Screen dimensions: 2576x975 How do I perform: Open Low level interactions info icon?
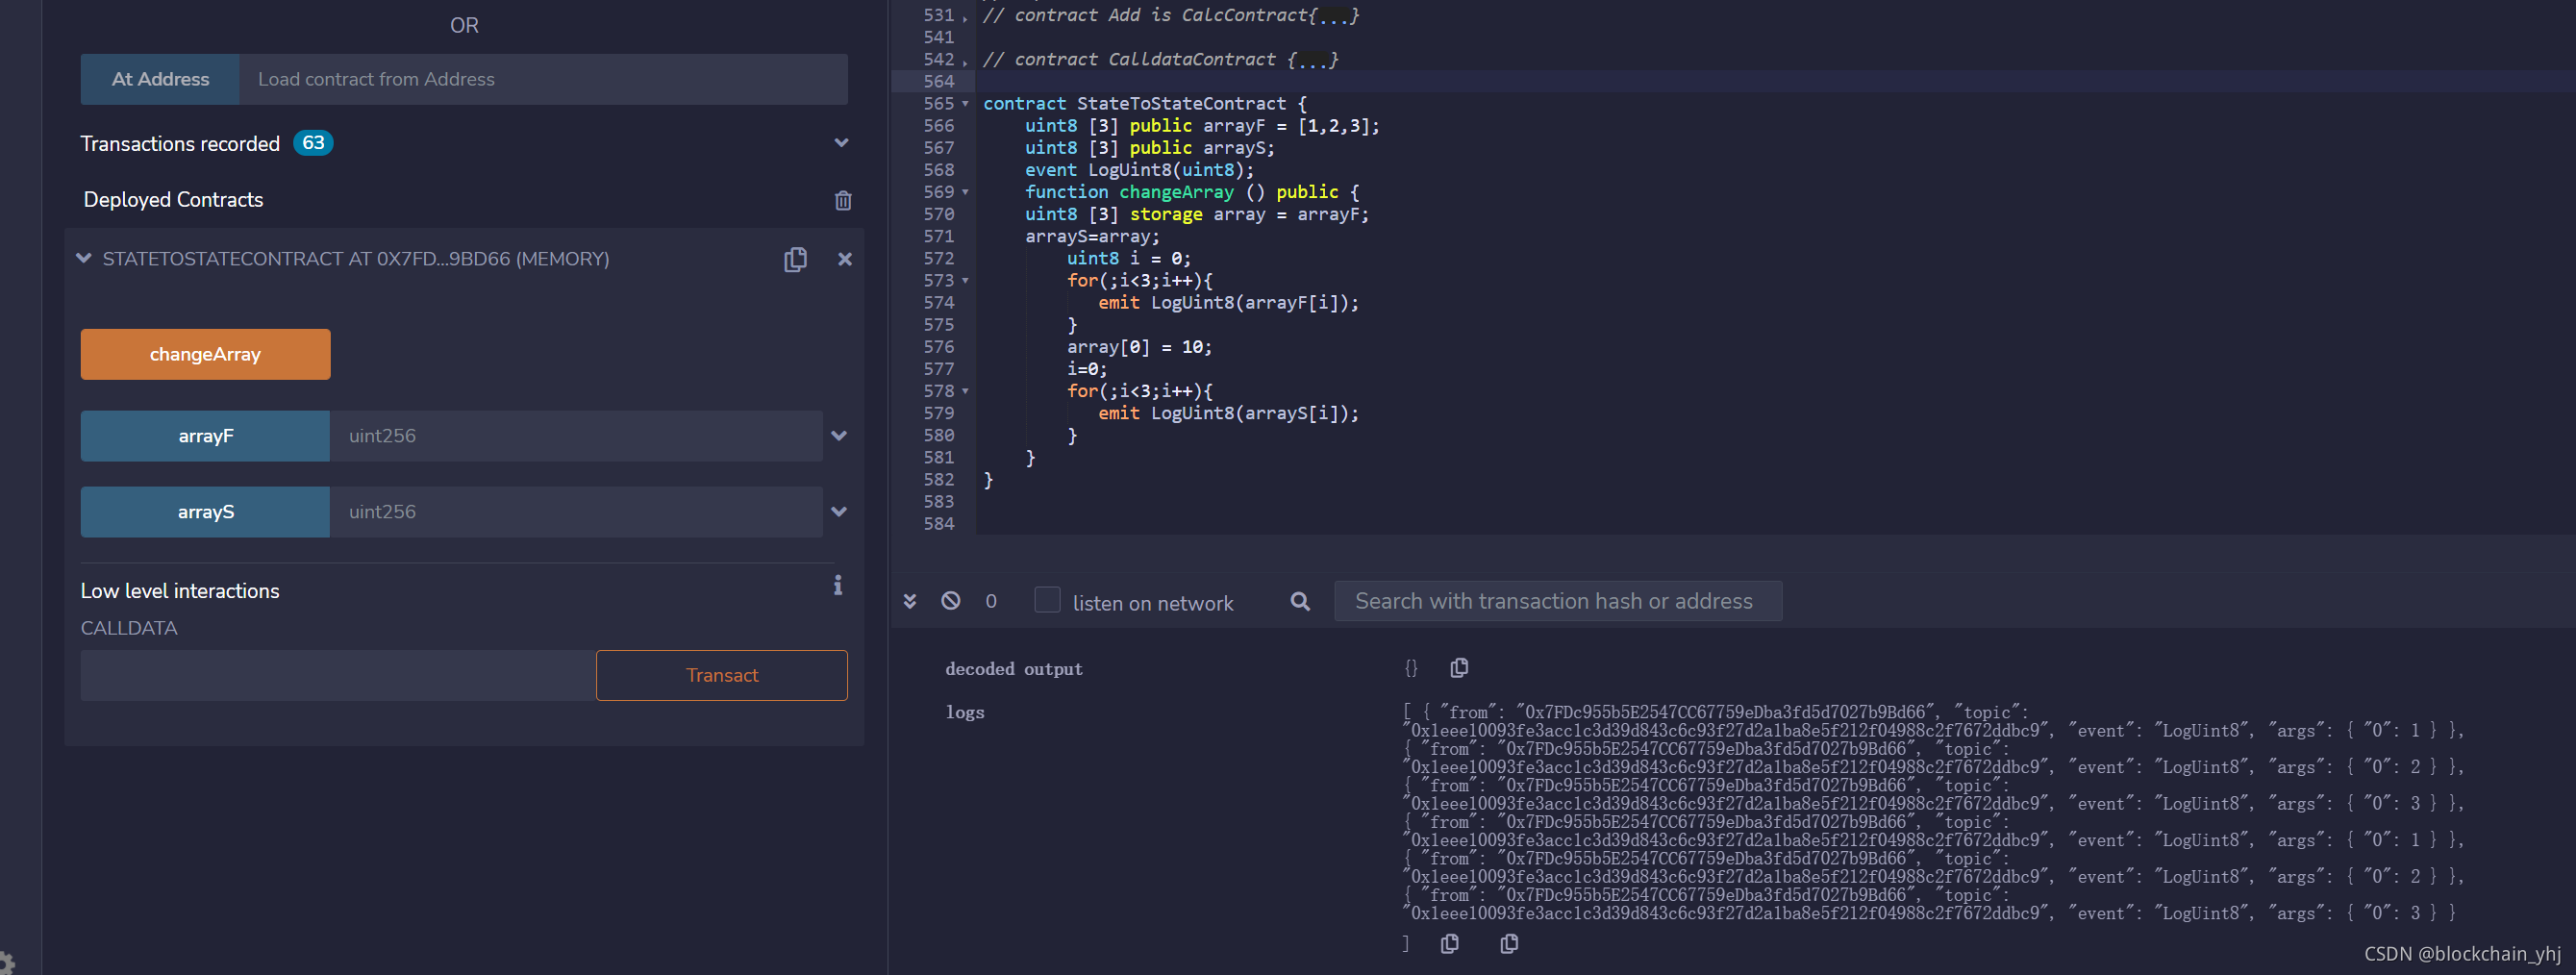coord(838,586)
